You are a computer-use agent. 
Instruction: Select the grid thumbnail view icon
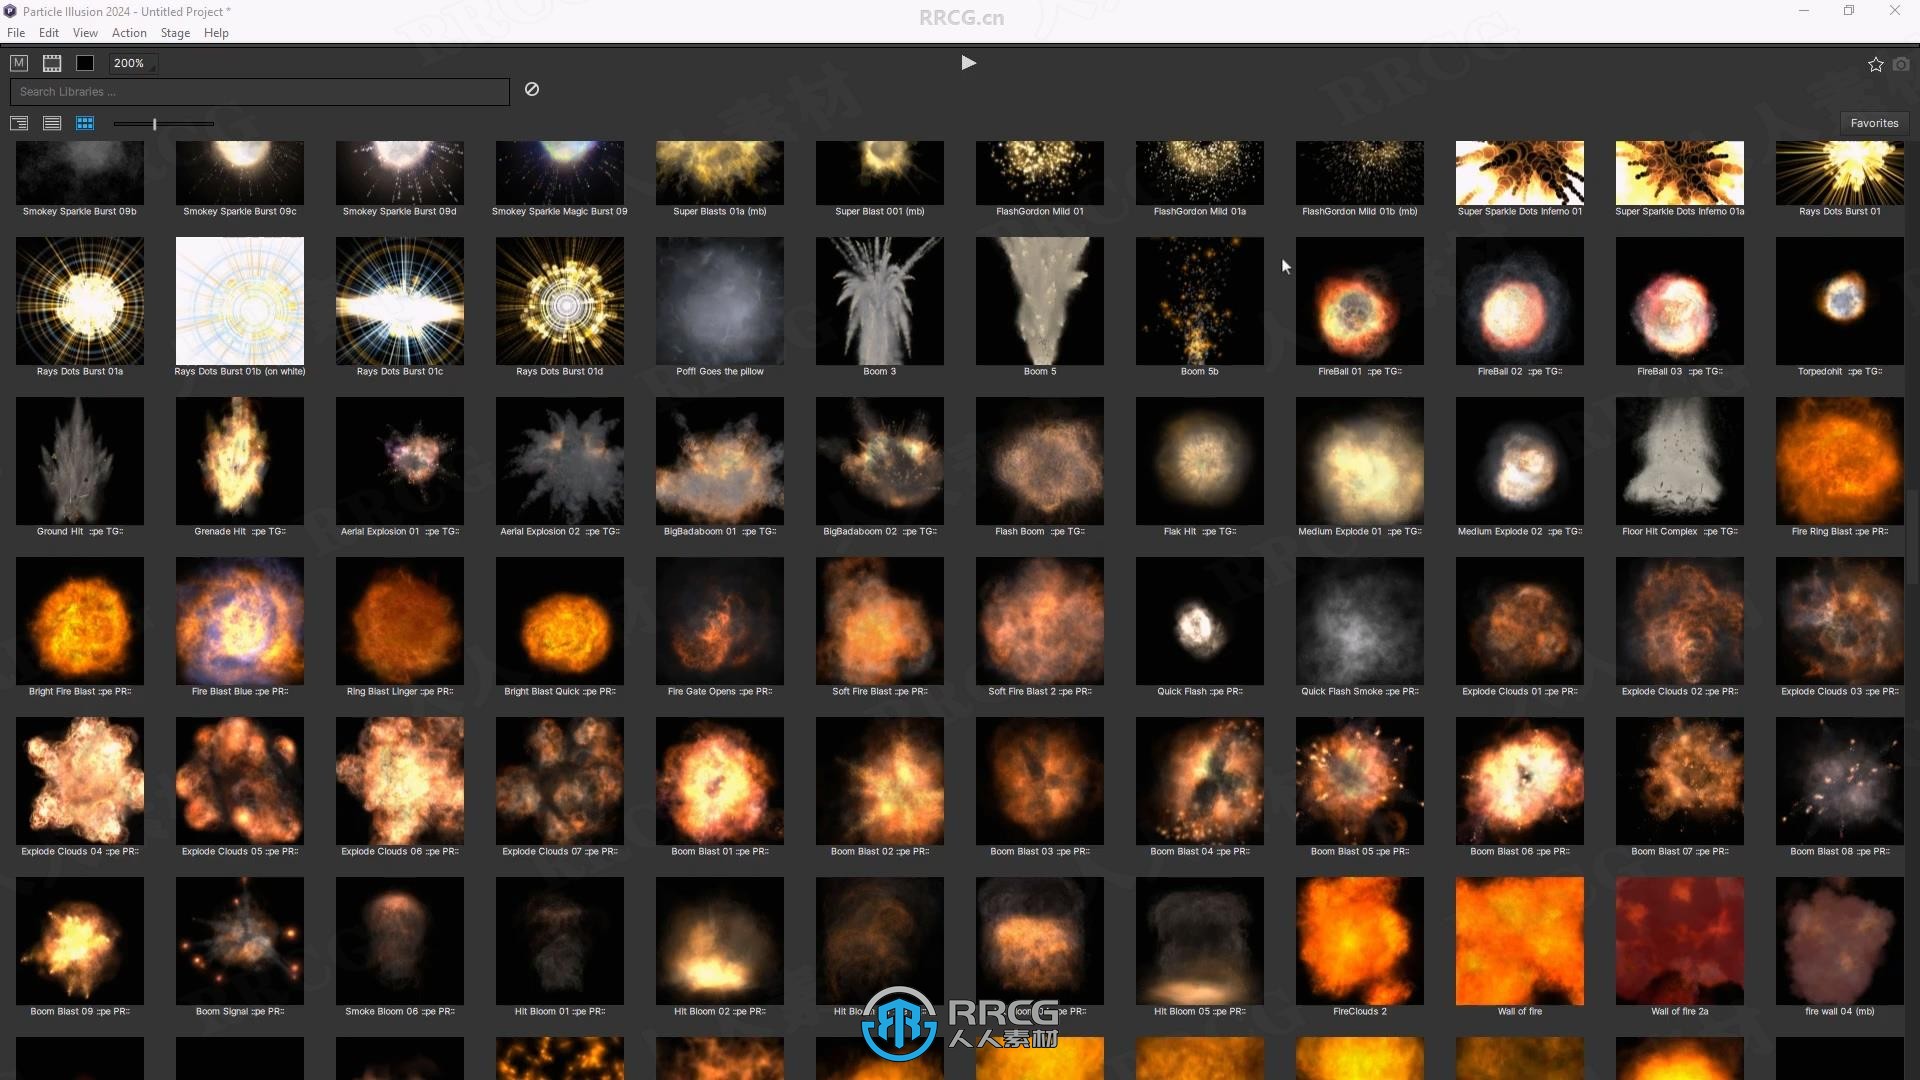pos(85,123)
